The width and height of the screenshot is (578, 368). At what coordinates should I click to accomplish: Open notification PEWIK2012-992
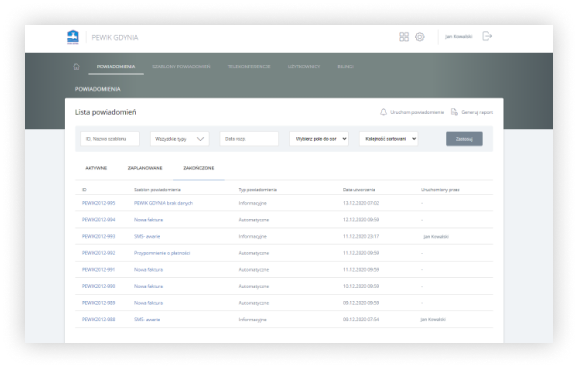98,253
